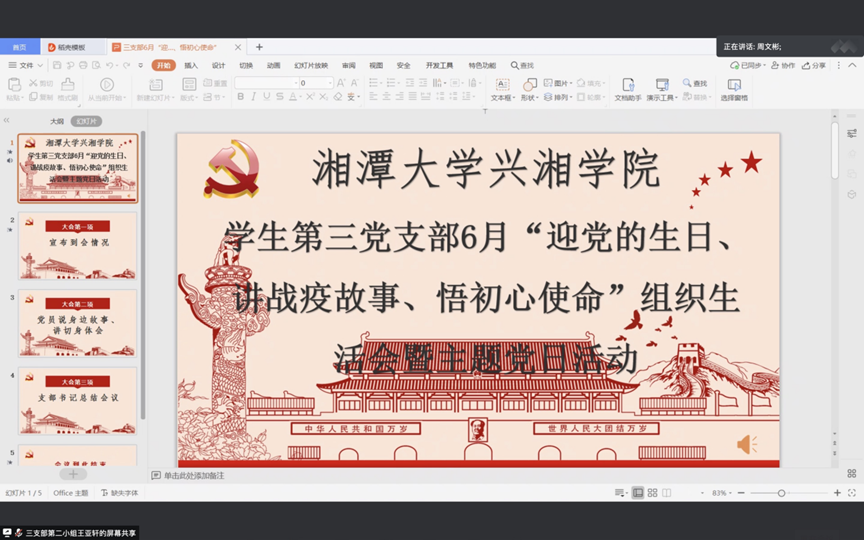Screen dimensions: 864x540
Task: Open the Review (审阅) ribbon tab
Action: point(348,65)
